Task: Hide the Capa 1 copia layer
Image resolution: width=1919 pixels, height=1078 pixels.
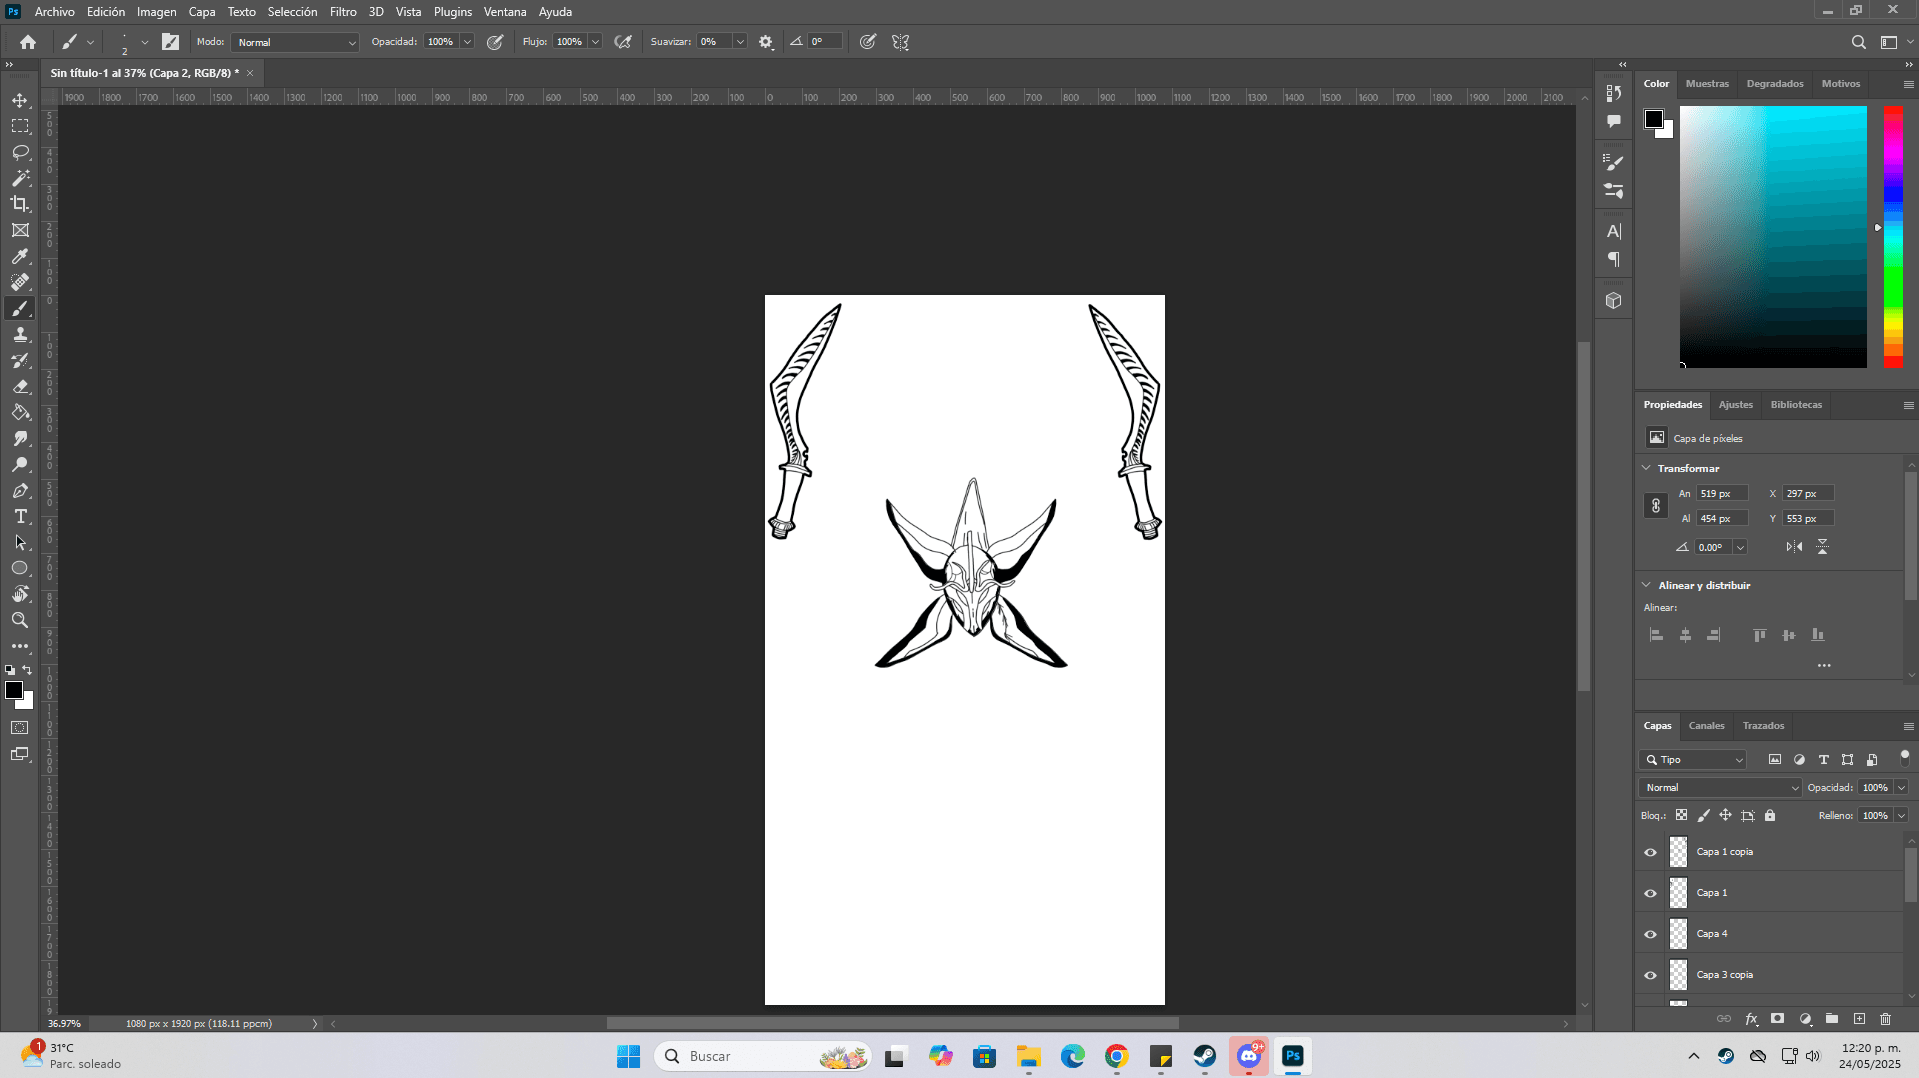Action: coord(1650,852)
